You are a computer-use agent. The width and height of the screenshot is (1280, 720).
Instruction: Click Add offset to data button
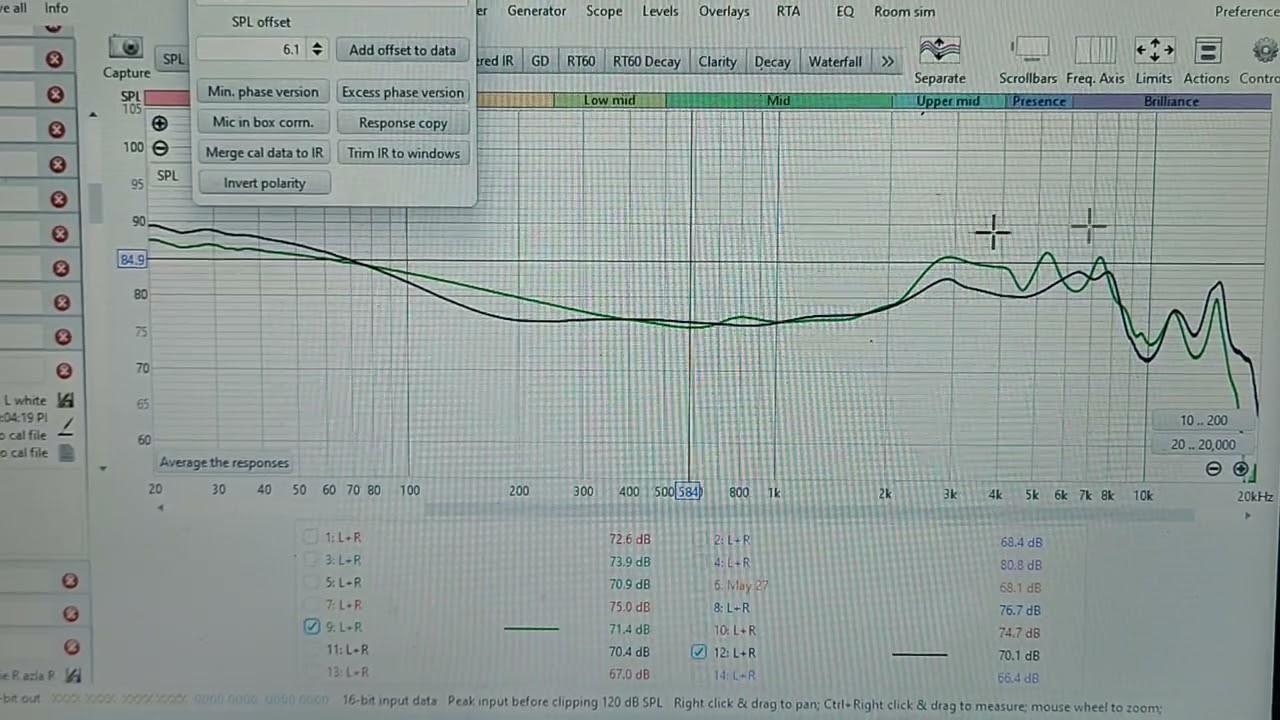(x=402, y=50)
